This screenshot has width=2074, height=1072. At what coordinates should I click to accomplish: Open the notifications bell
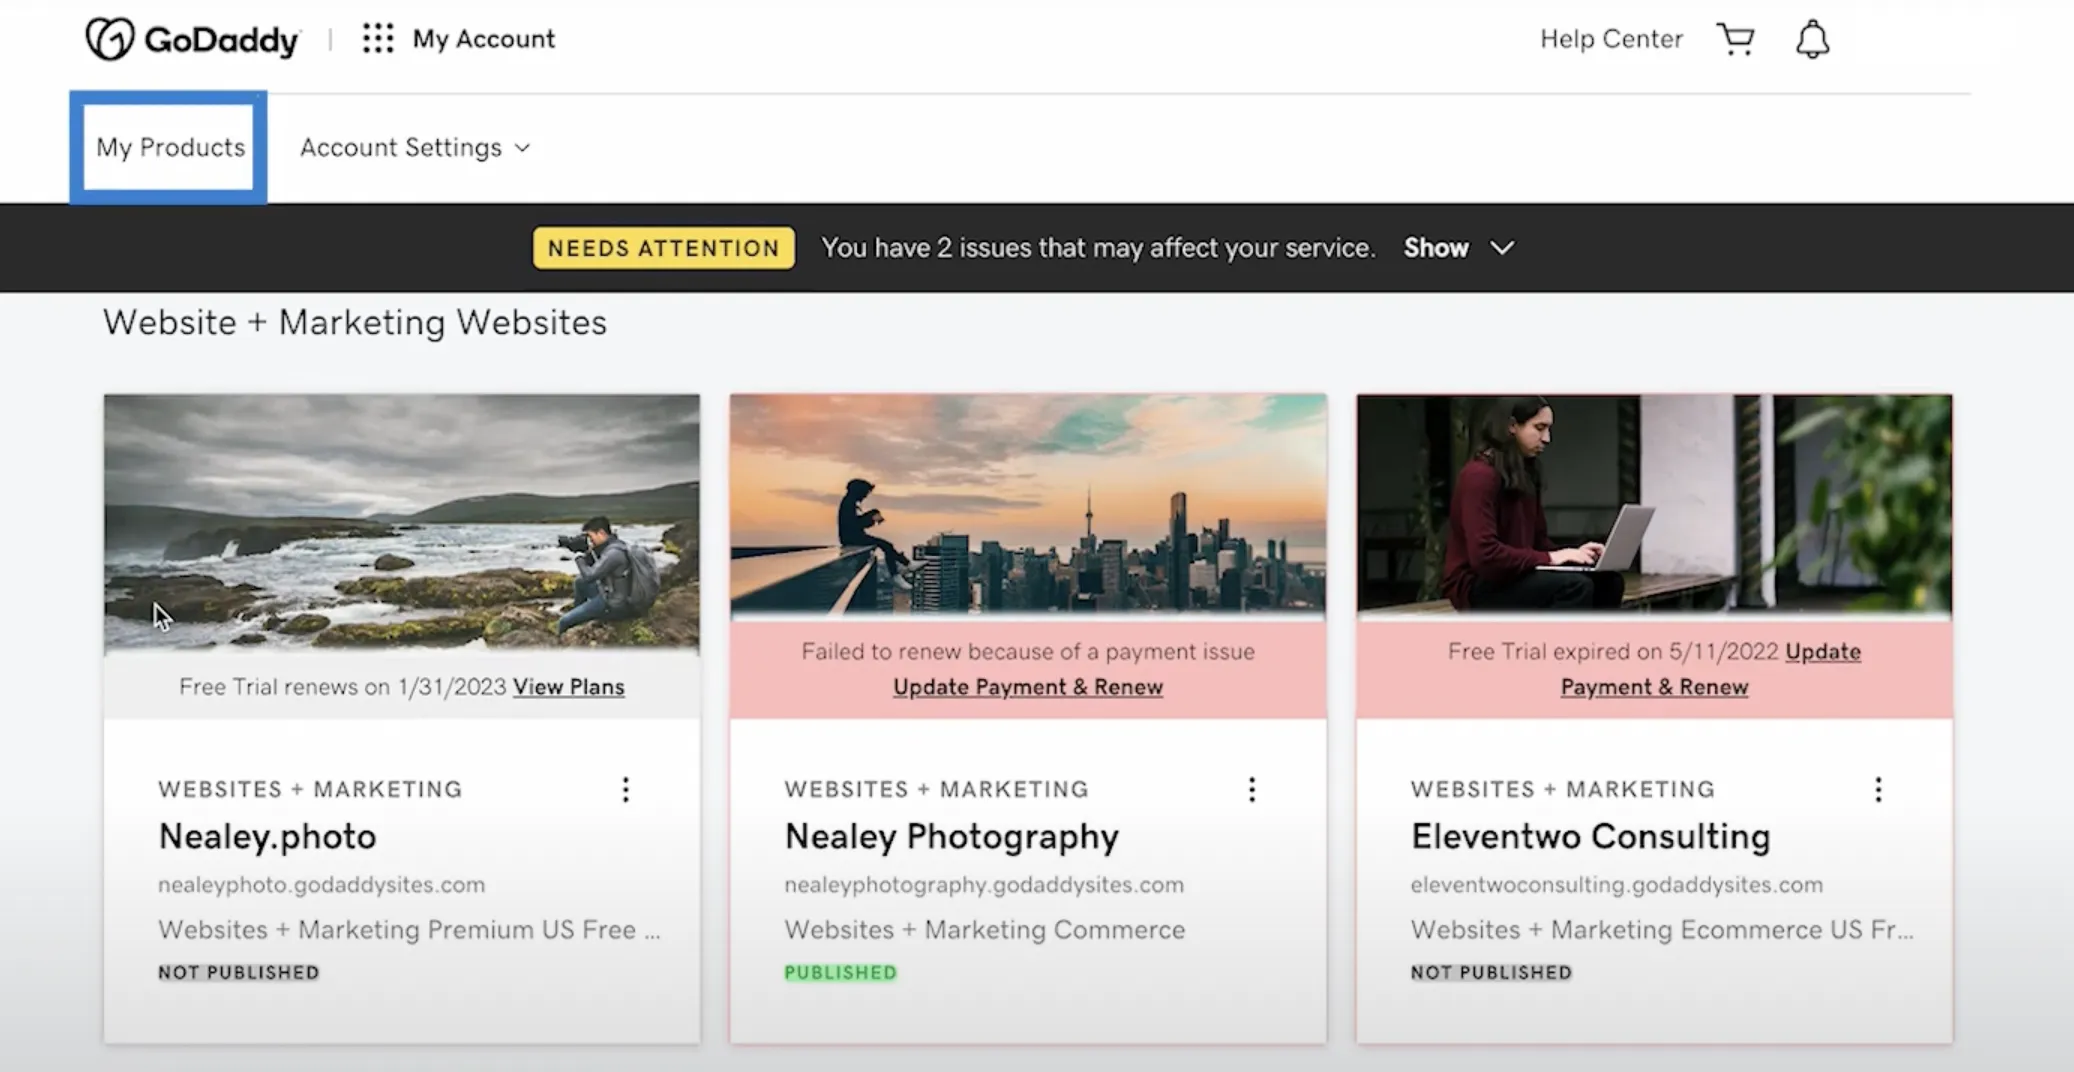[x=1812, y=39]
